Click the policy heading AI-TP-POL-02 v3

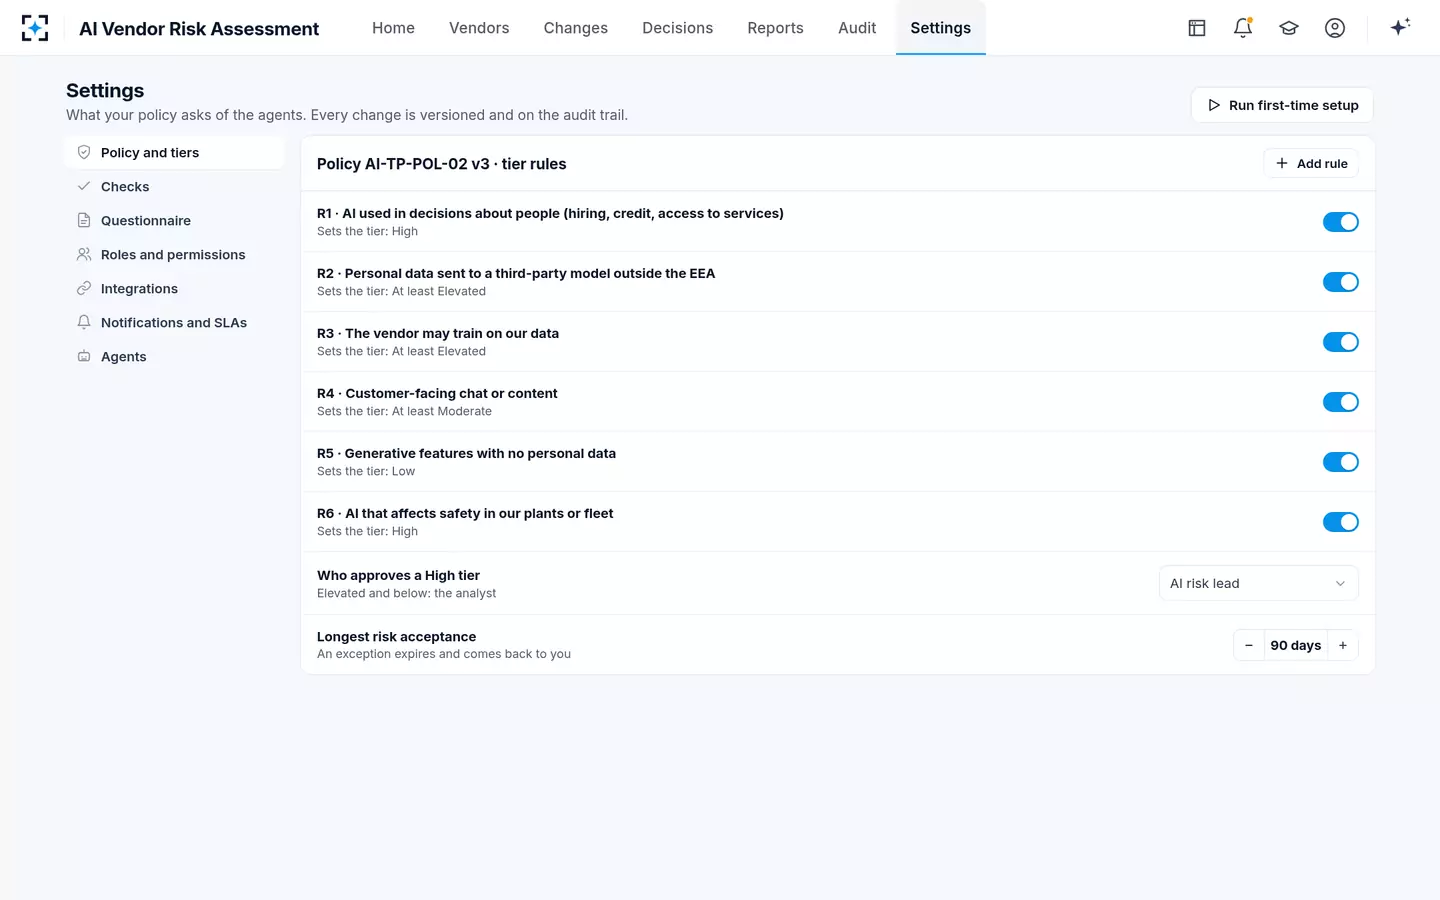(441, 164)
